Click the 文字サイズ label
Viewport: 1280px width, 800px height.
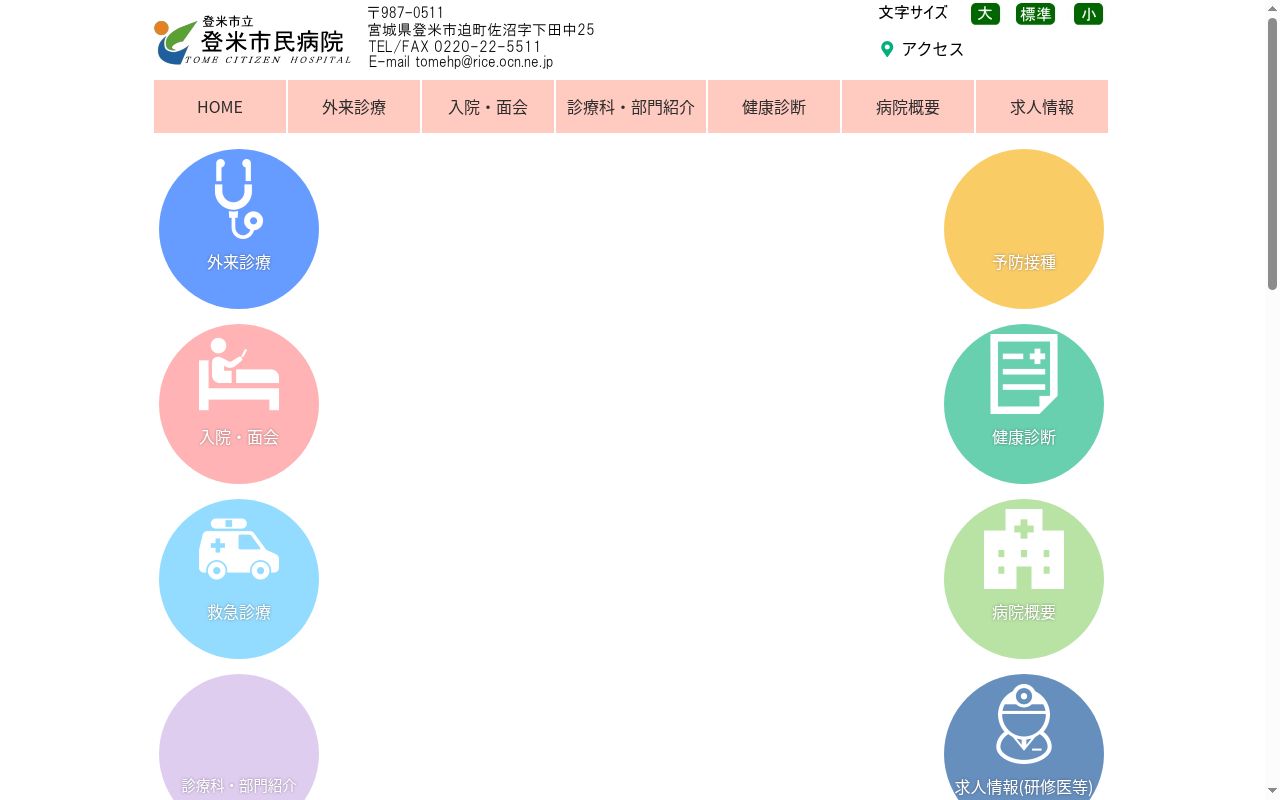coord(913,13)
